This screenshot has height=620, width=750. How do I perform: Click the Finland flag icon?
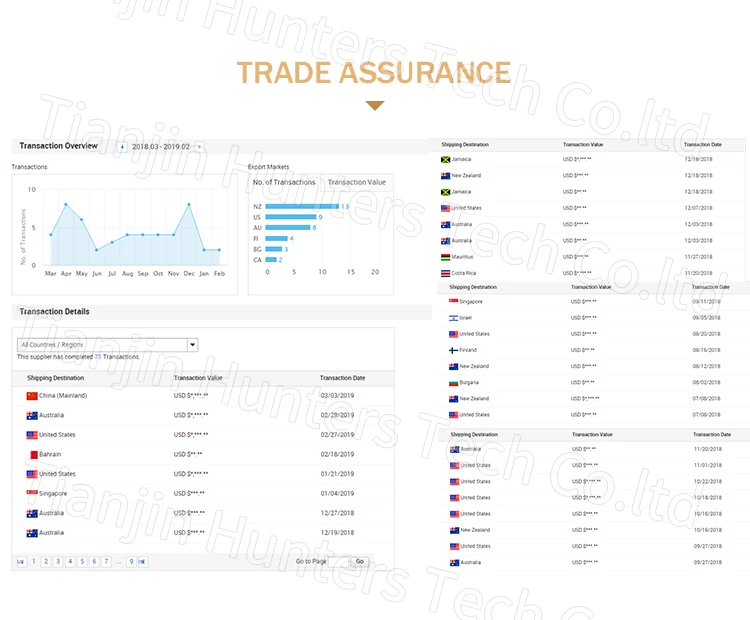[453, 350]
